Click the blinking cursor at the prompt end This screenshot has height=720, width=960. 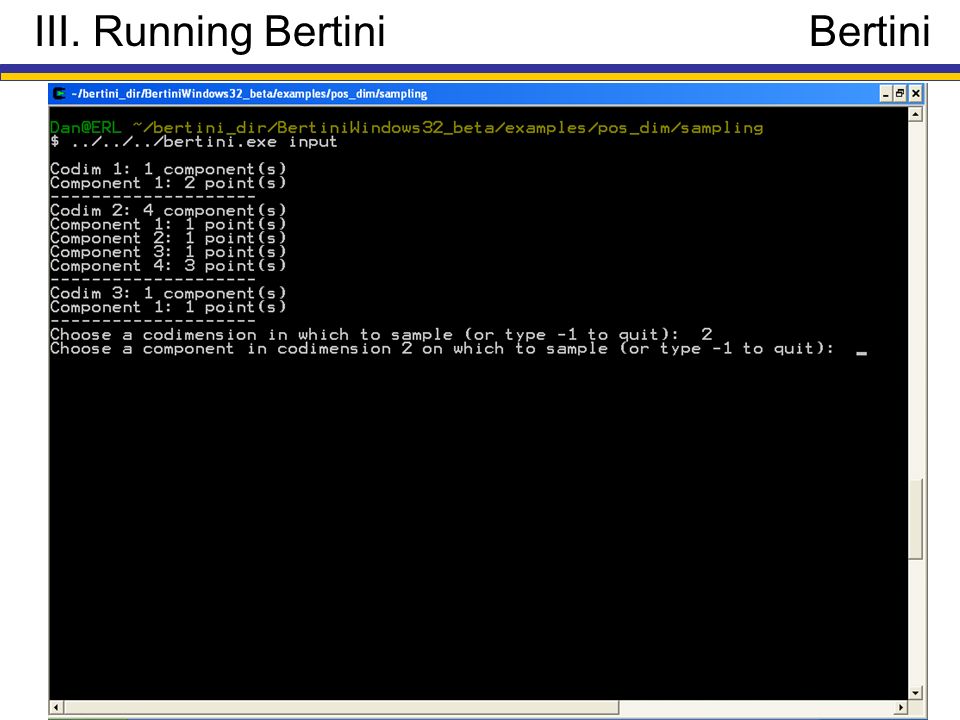coord(861,353)
